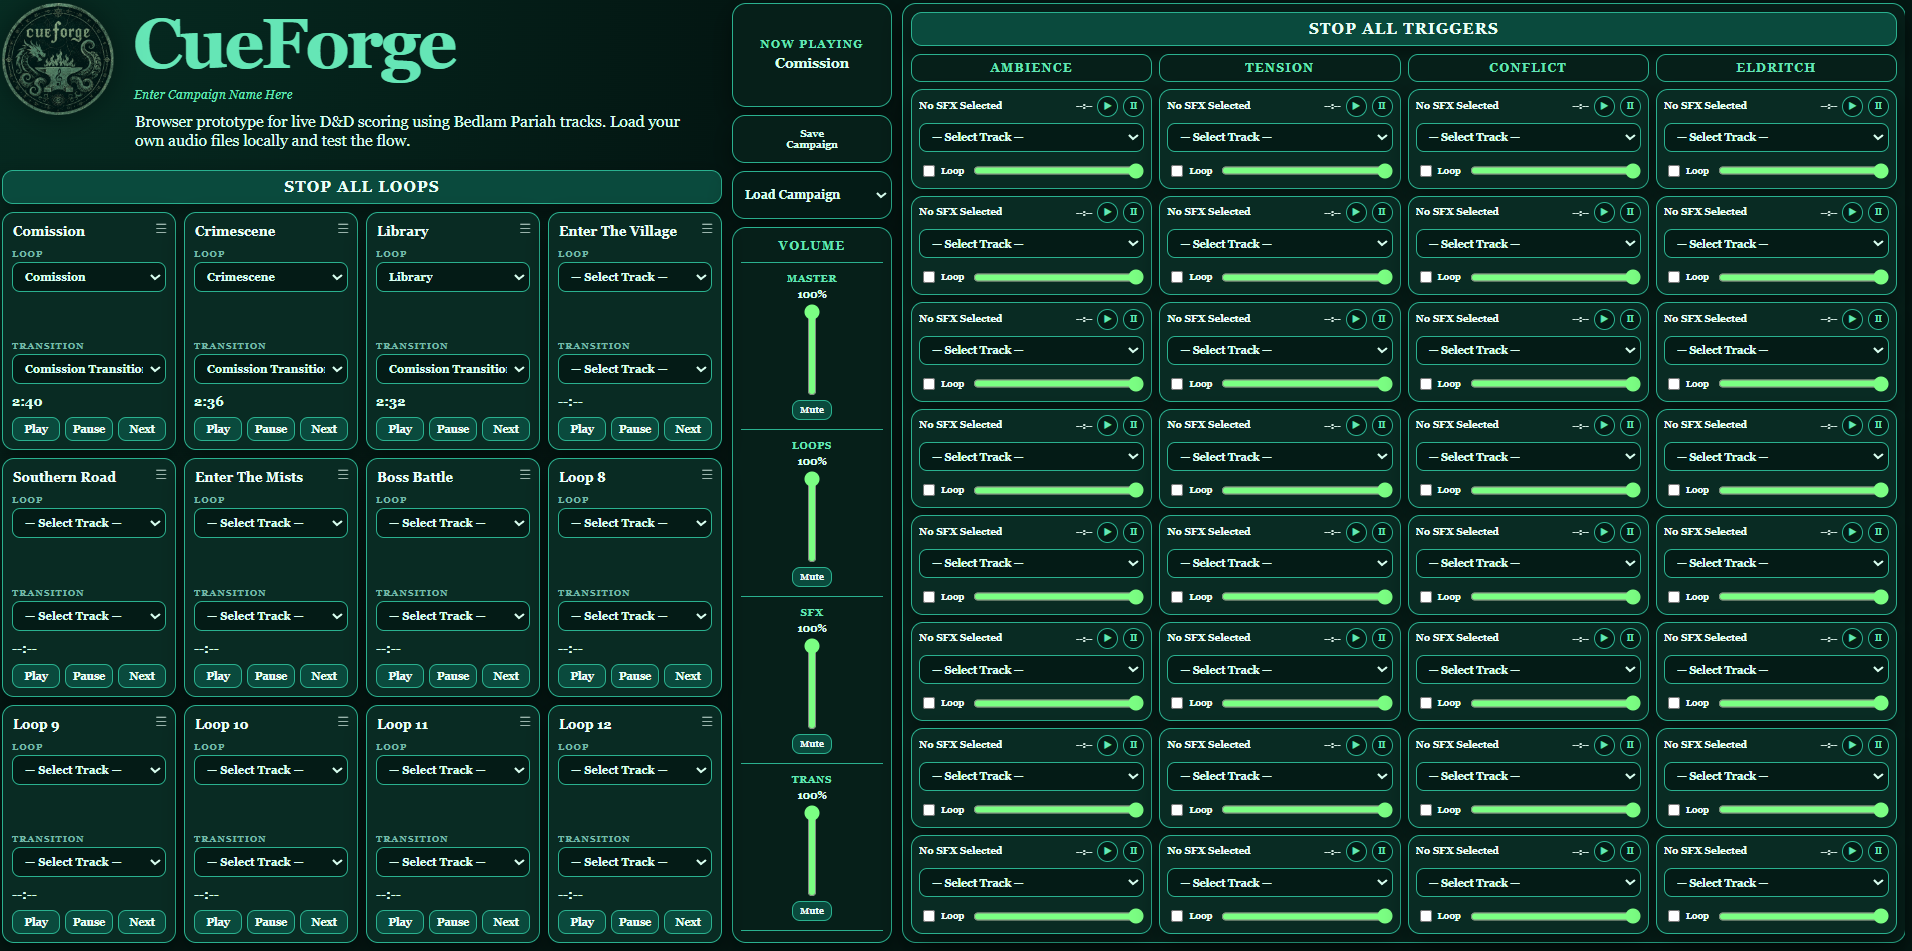Open Enter The Village loop Select Track dropdown
The image size is (1912, 951).
pyautogui.click(x=635, y=277)
